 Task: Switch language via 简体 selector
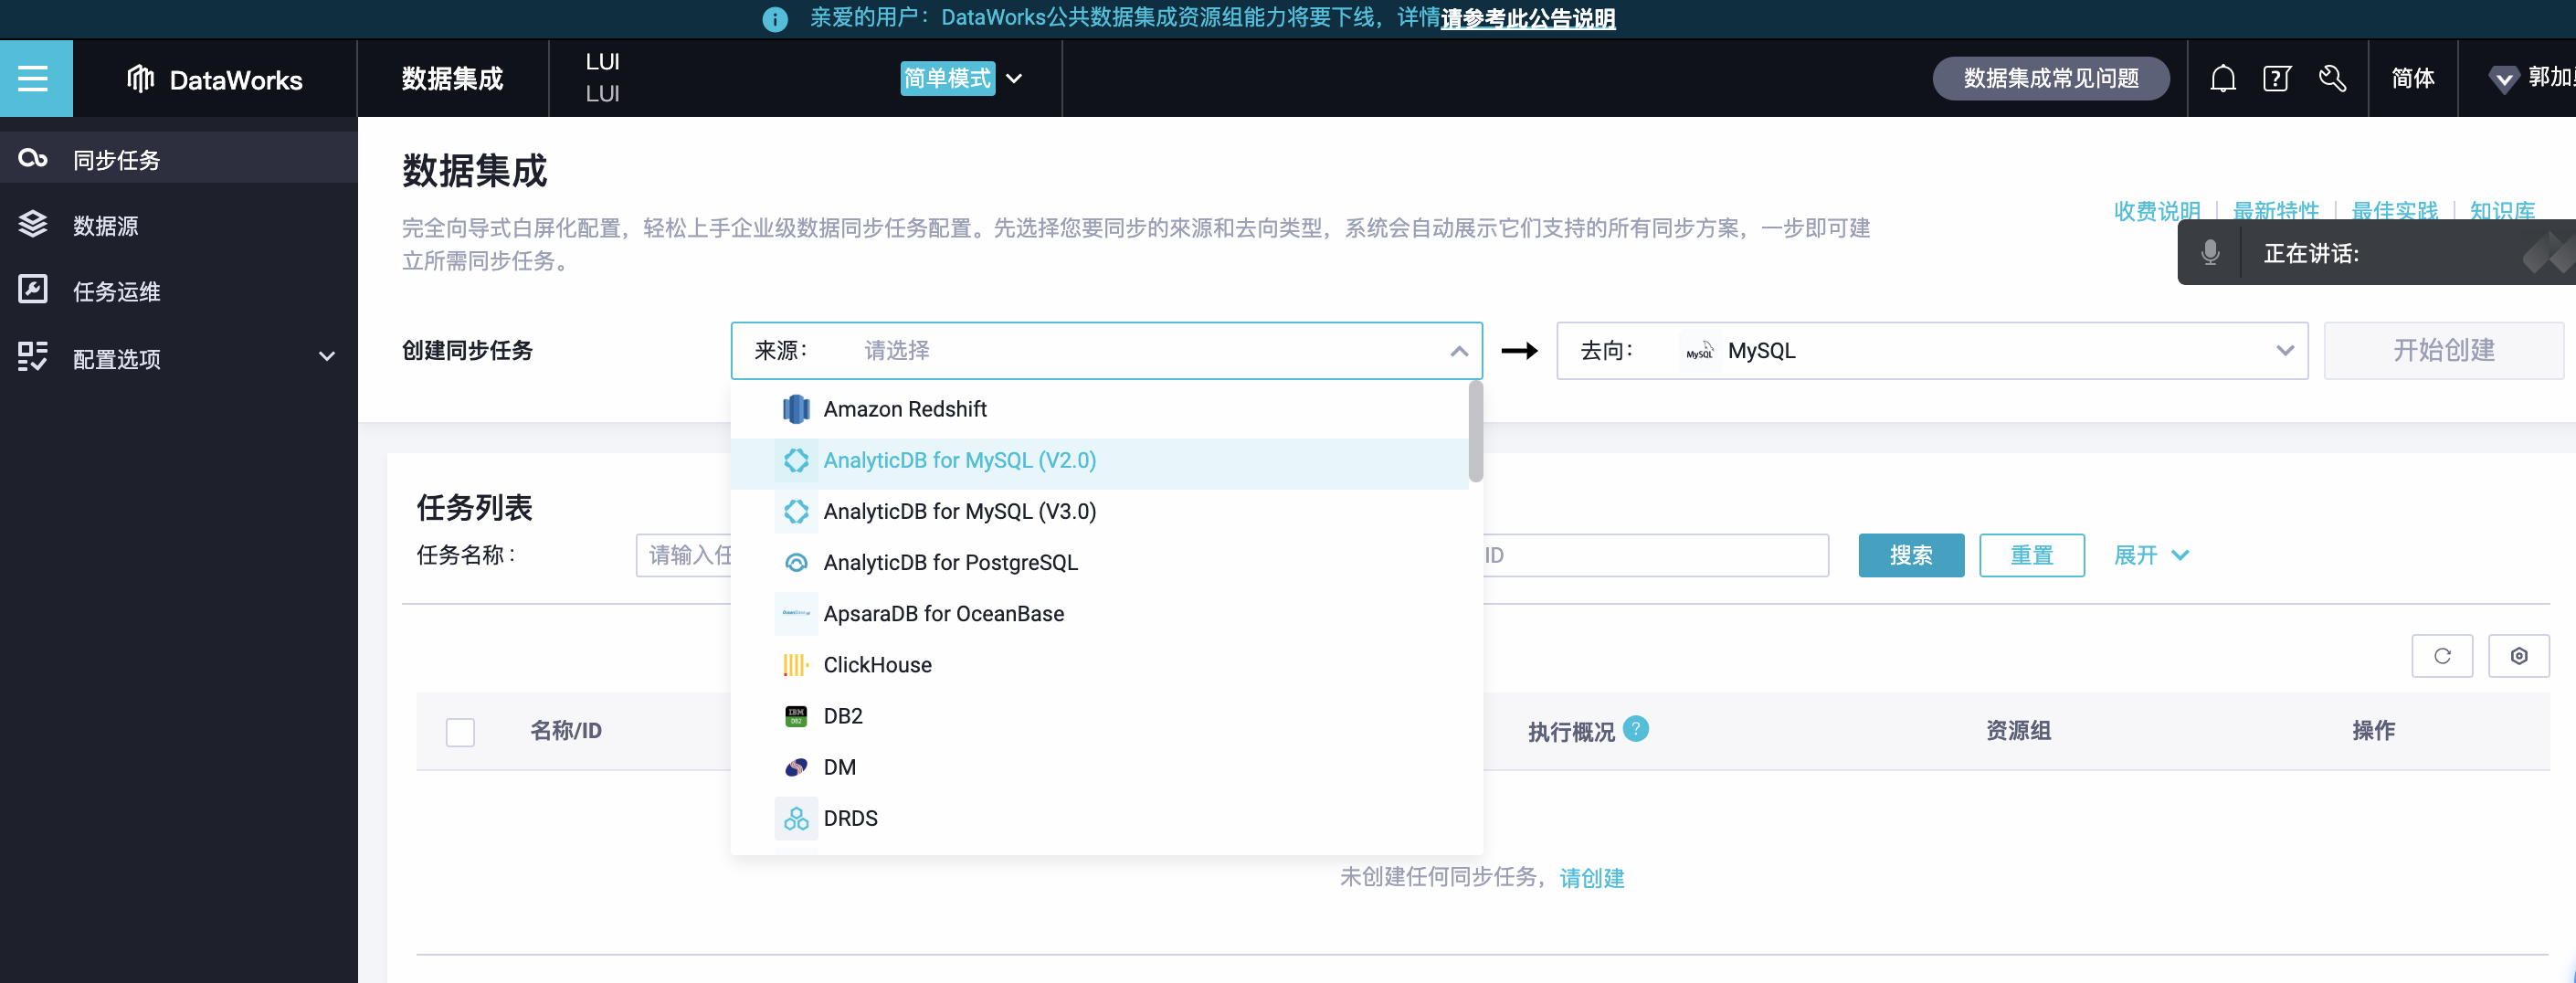(x=2412, y=78)
